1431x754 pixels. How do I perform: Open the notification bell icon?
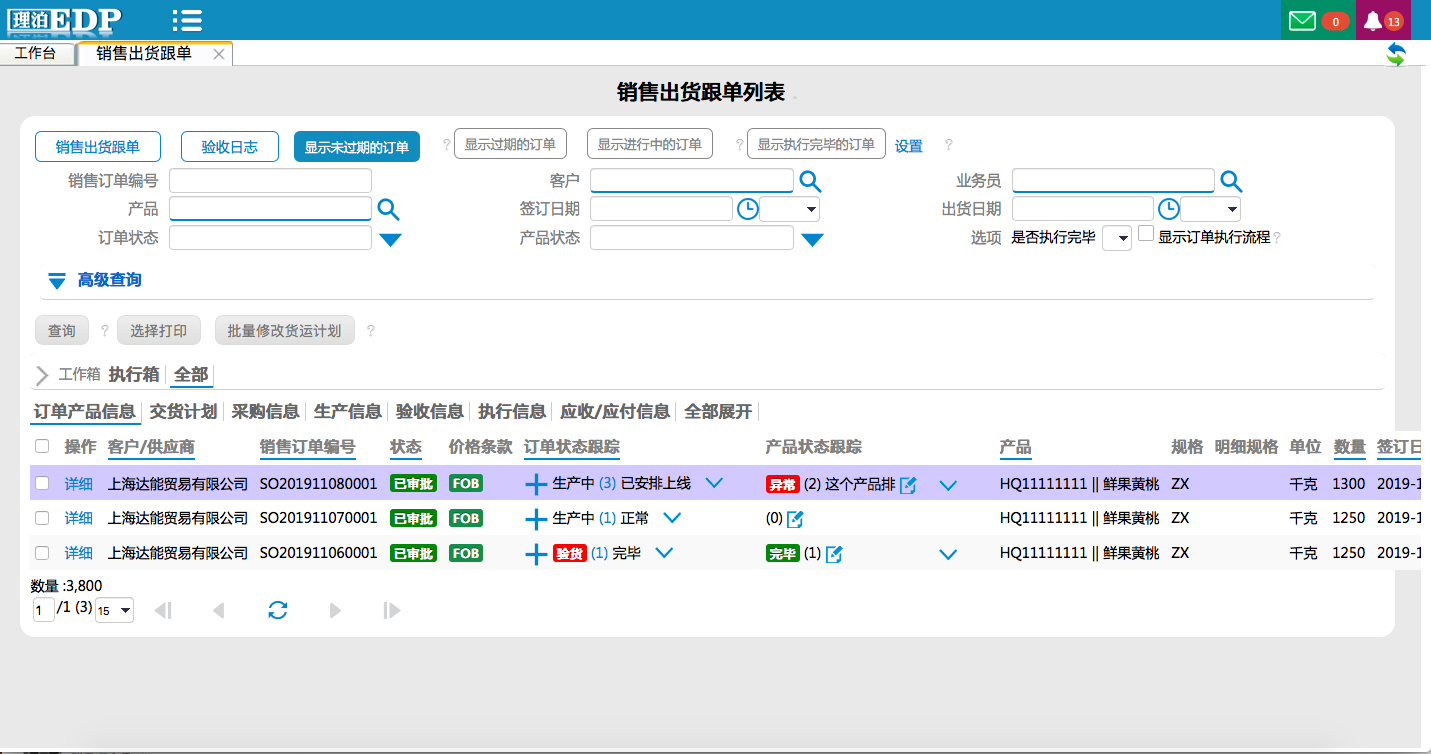1373,21
